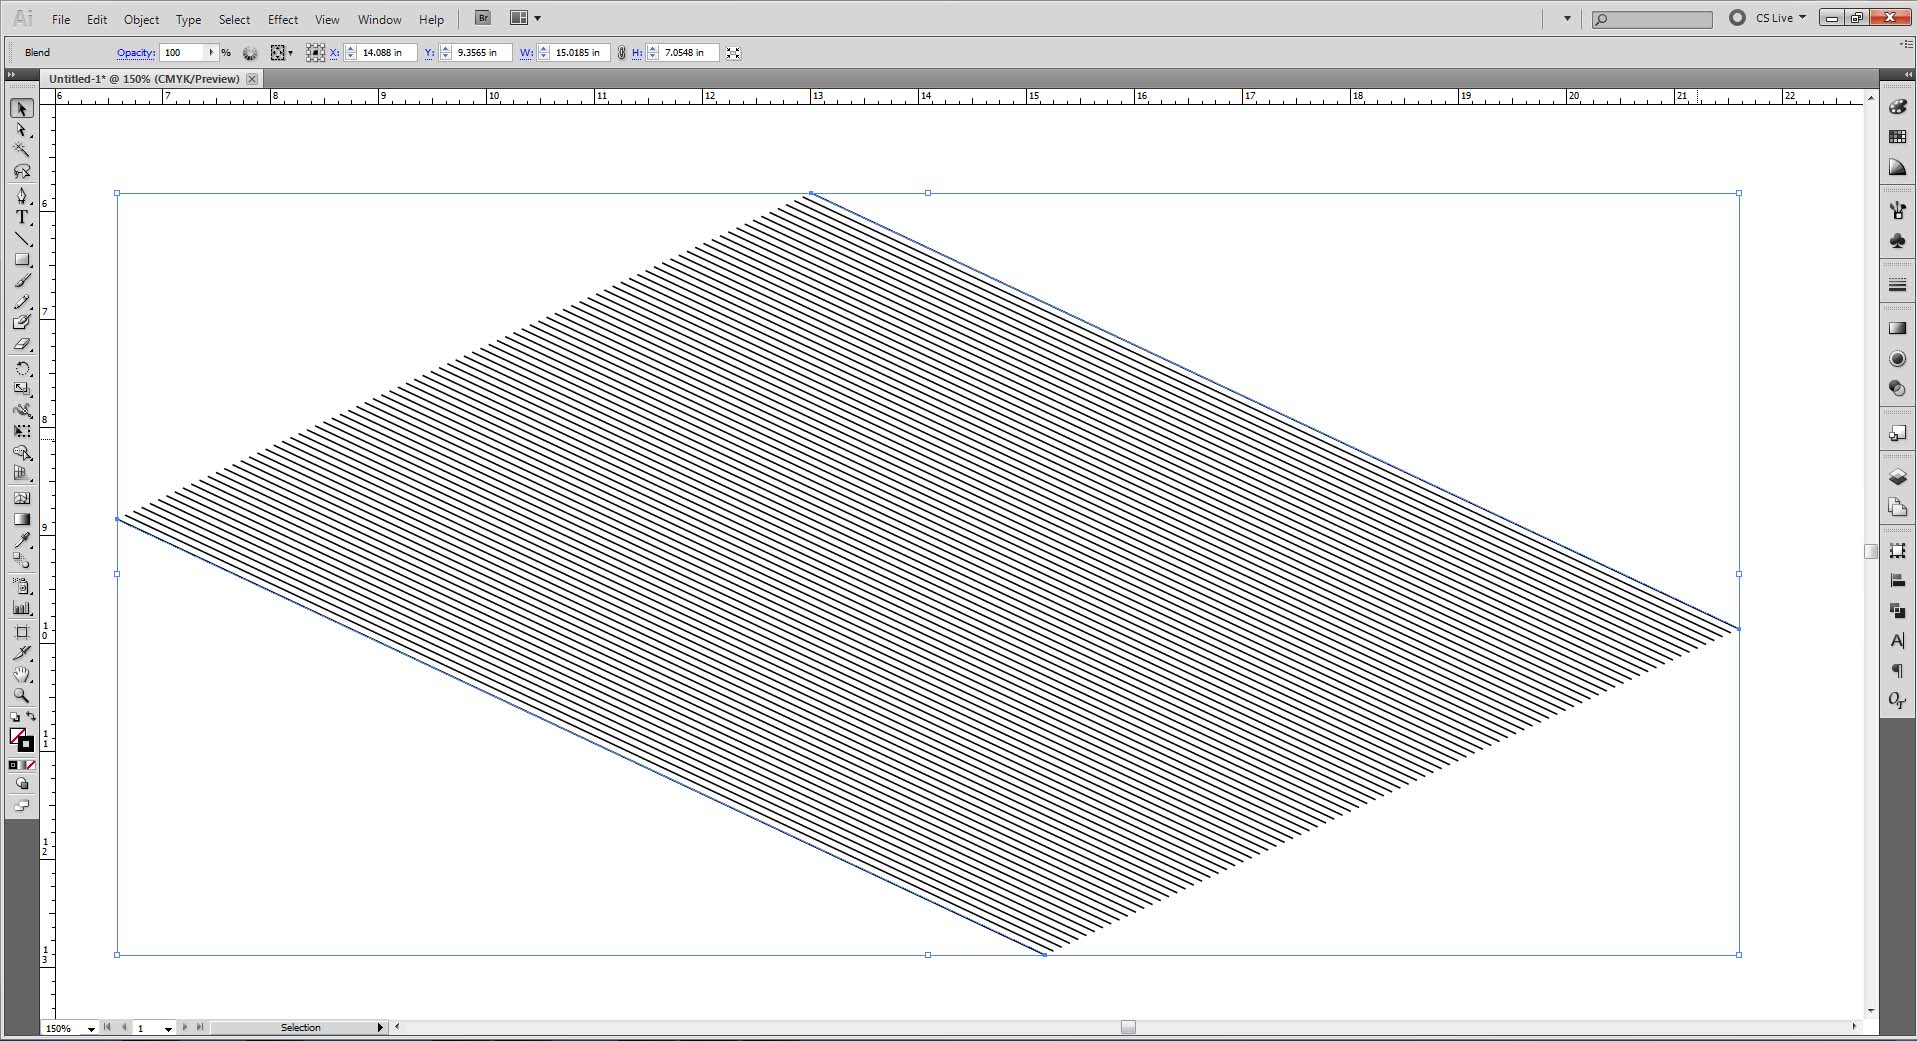Open the Symbols panel in the right dock
The image size is (1917, 1041).
pos(1897,241)
